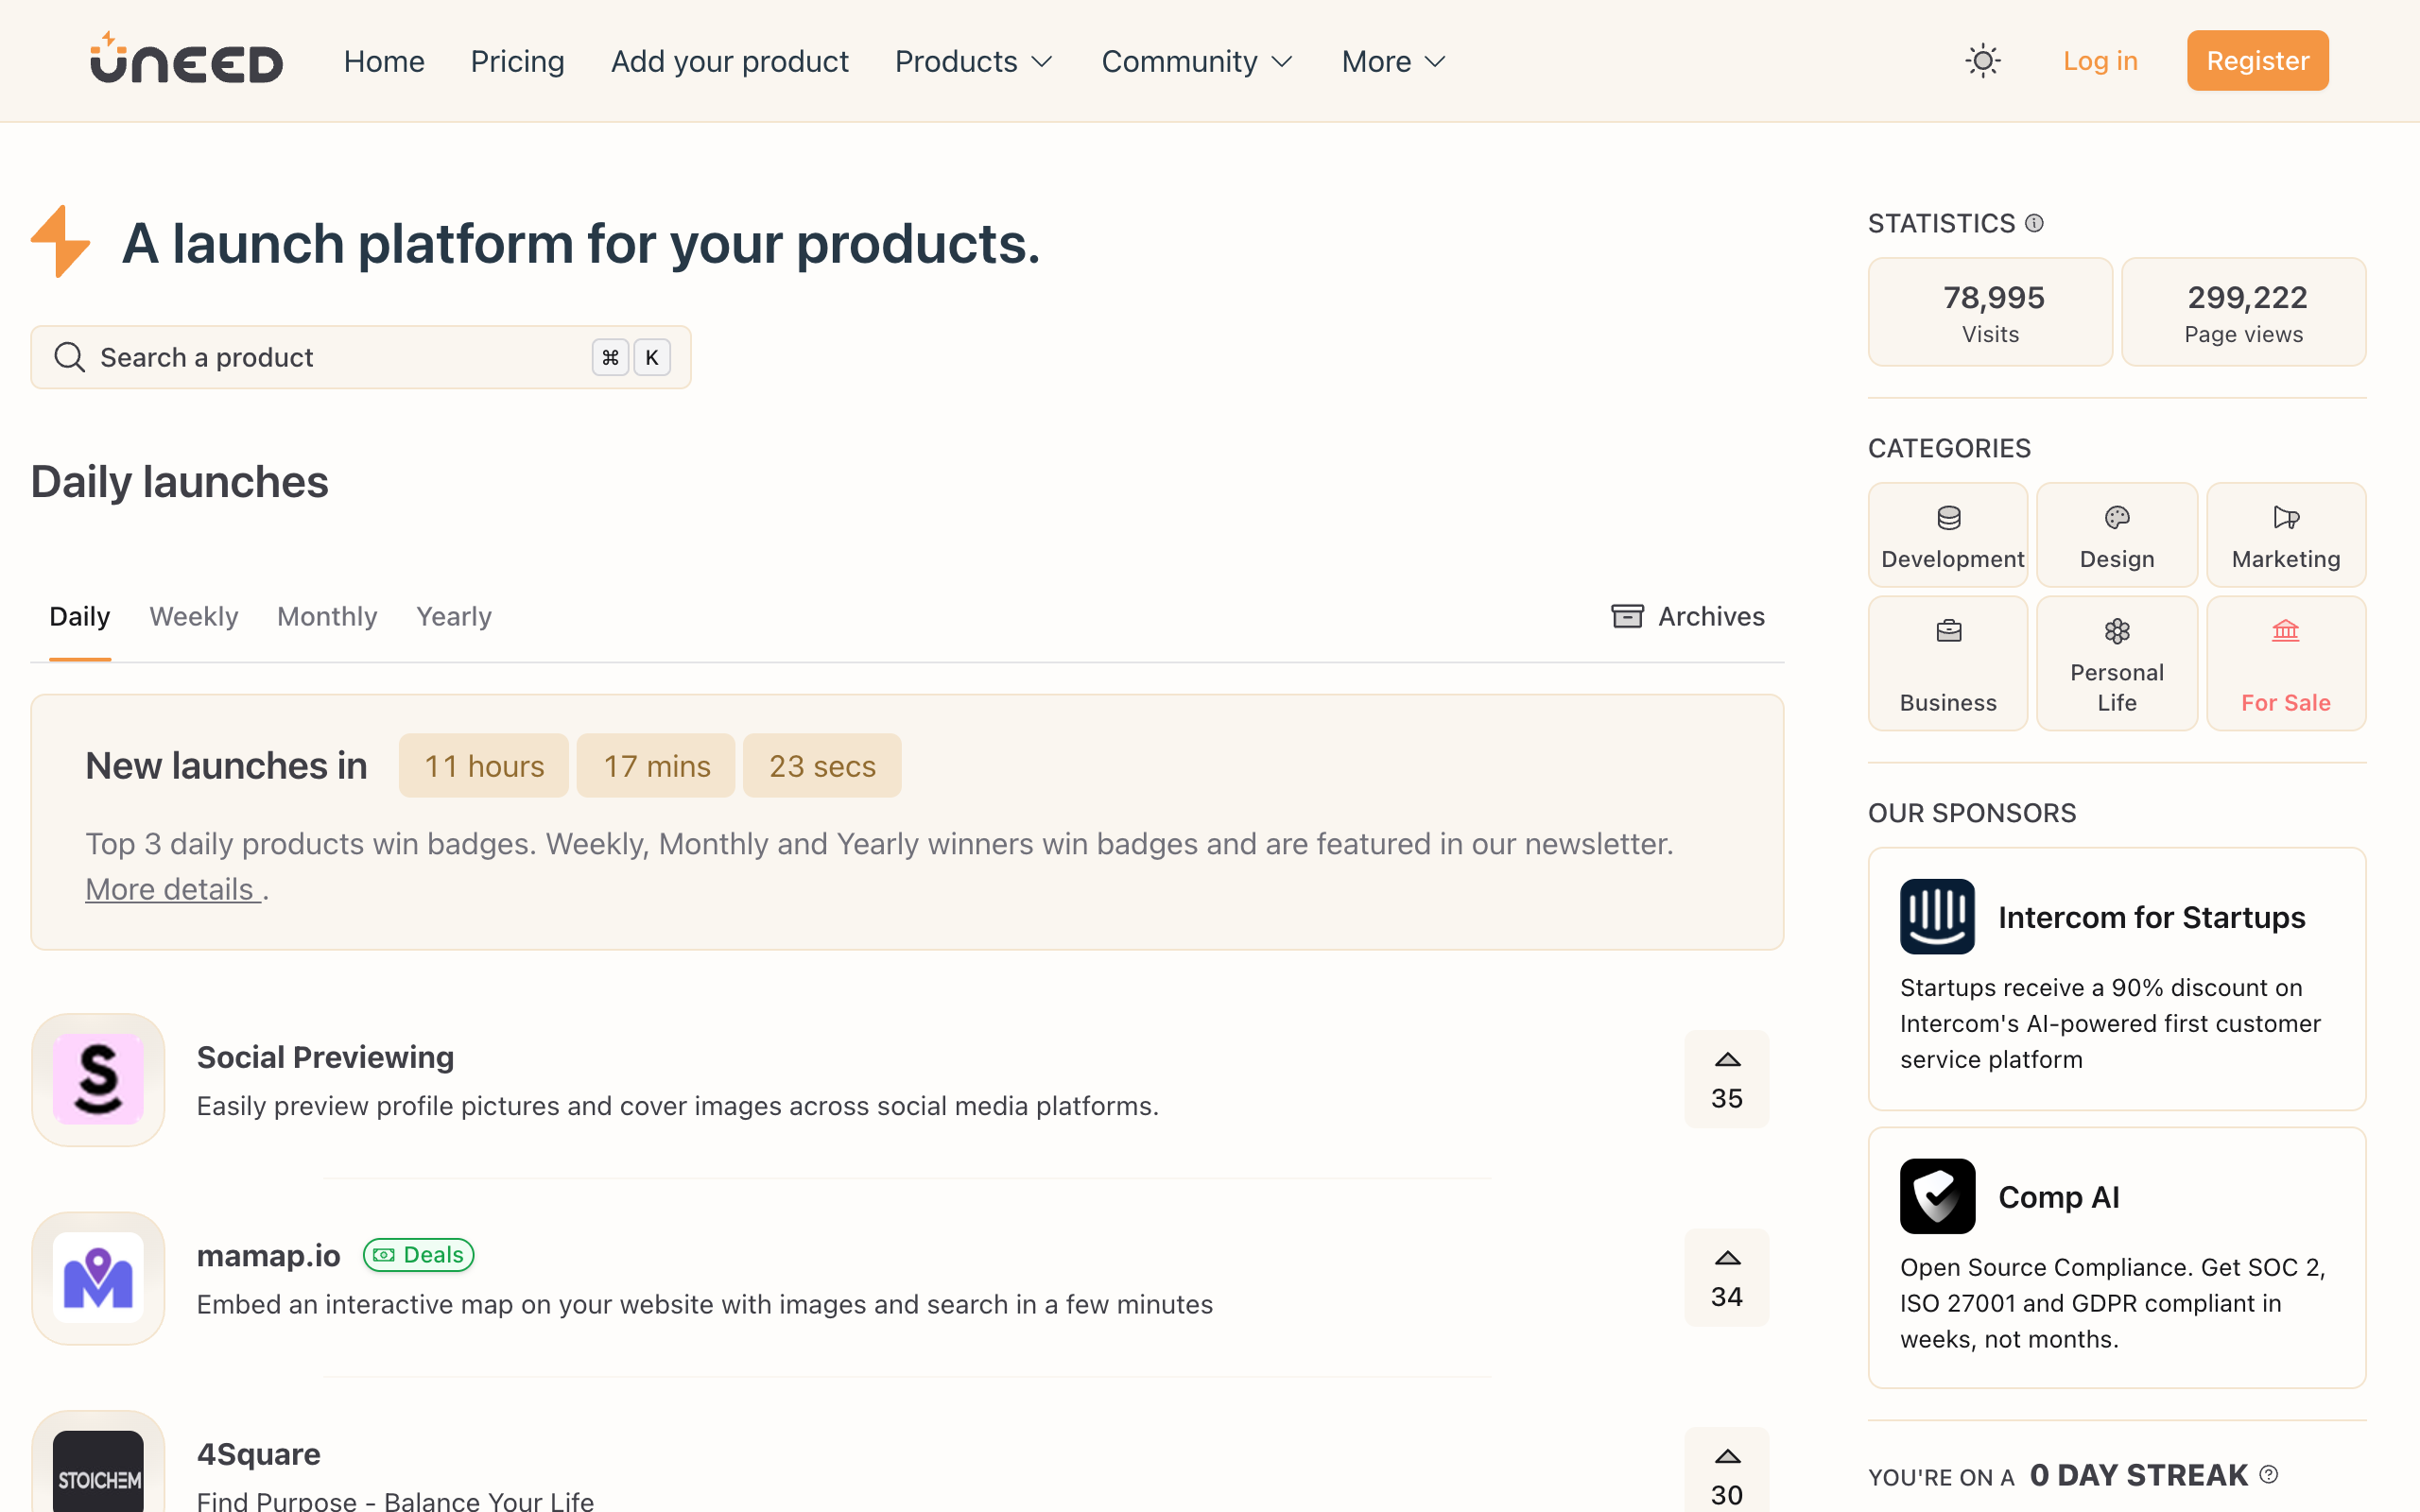Upvote mamap.io product
Viewport: 2420px width, 1512px height.
click(1726, 1277)
